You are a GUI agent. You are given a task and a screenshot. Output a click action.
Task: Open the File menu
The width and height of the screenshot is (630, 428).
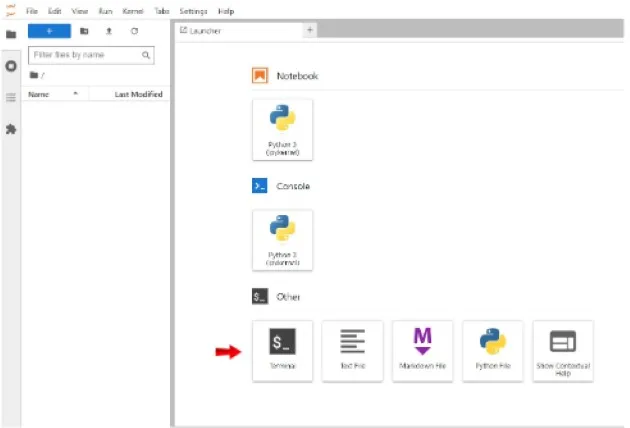[32, 11]
